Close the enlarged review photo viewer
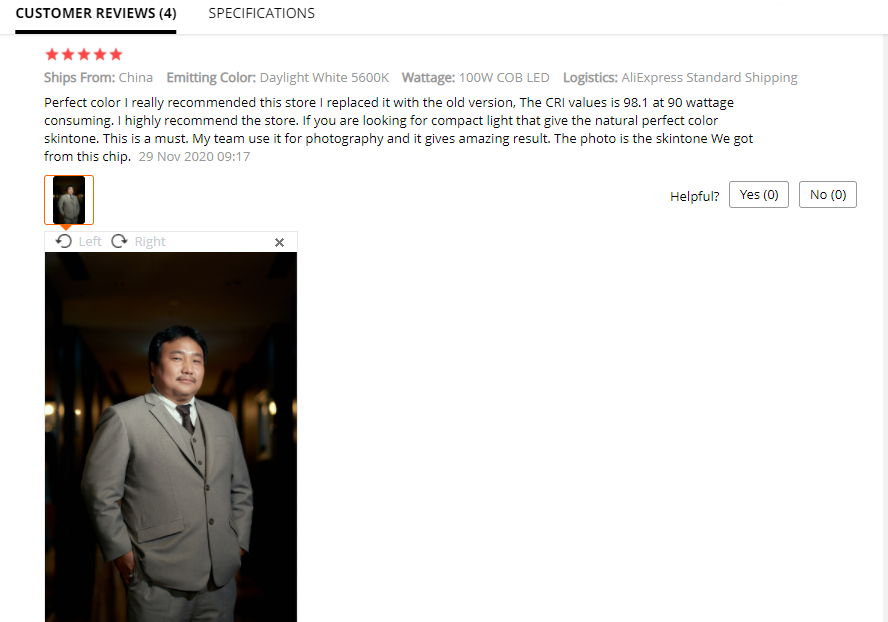This screenshot has width=888, height=622. click(x=279, y=242)
